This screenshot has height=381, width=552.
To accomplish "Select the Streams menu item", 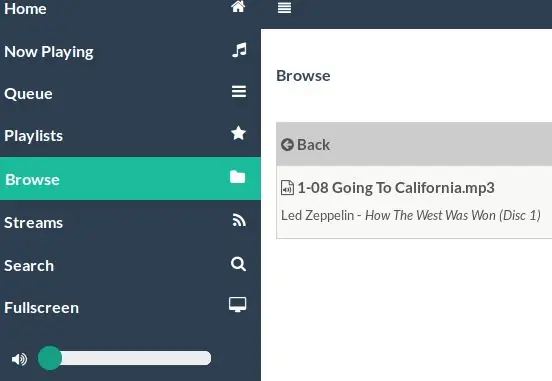I will tap(130, 223).
